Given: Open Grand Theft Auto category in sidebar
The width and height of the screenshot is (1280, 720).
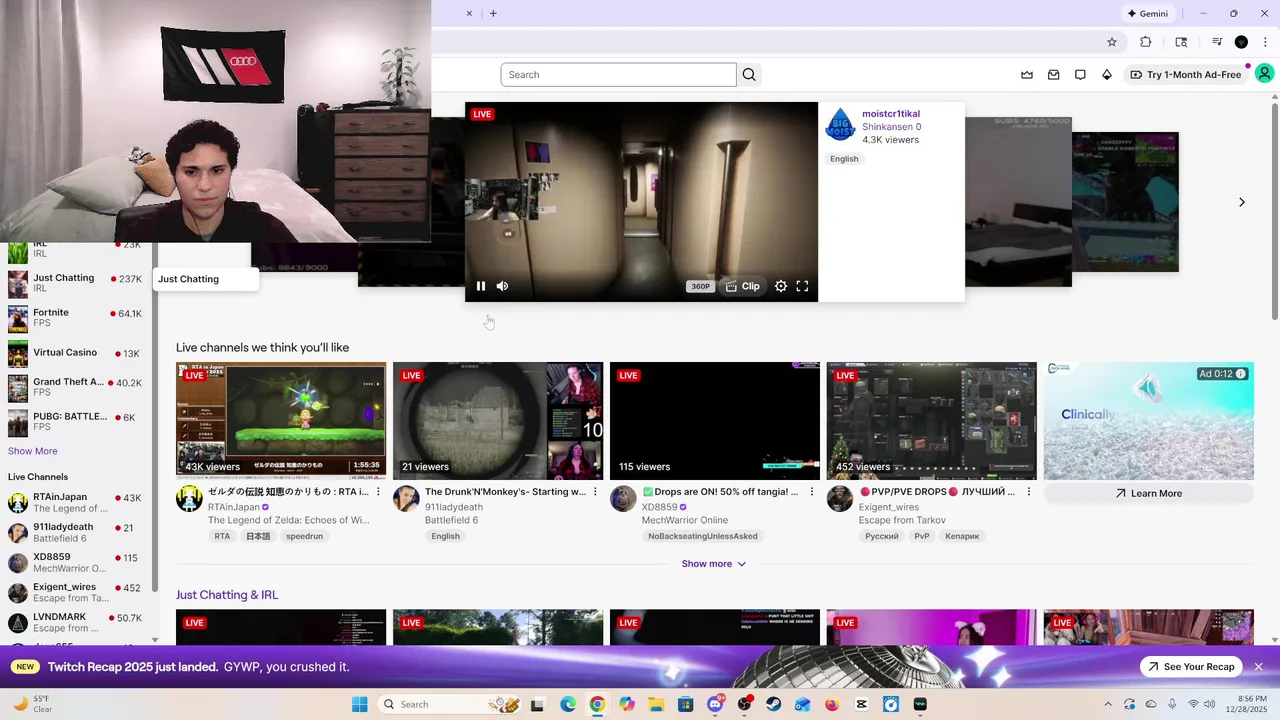Looking at the screenshot, I should click(x=75, y=387).
